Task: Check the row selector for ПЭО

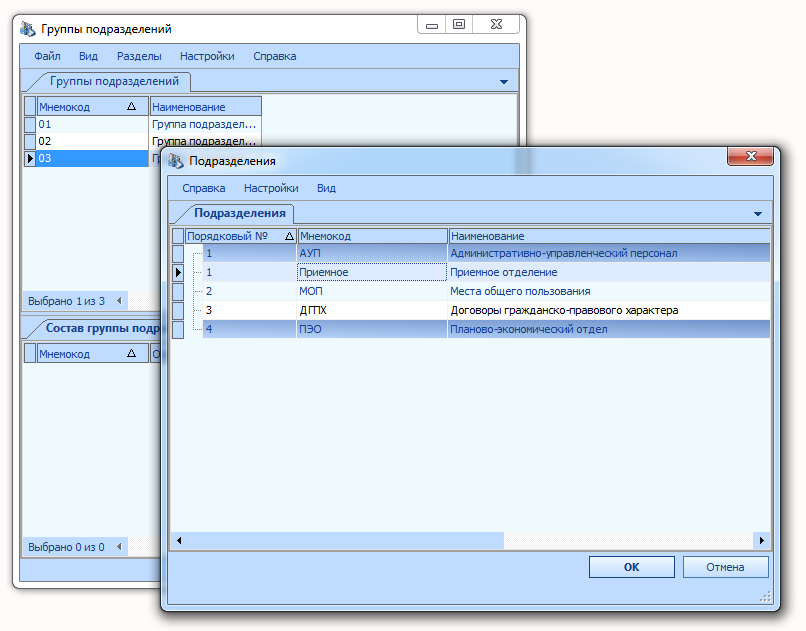Action: tap(178, 329)
